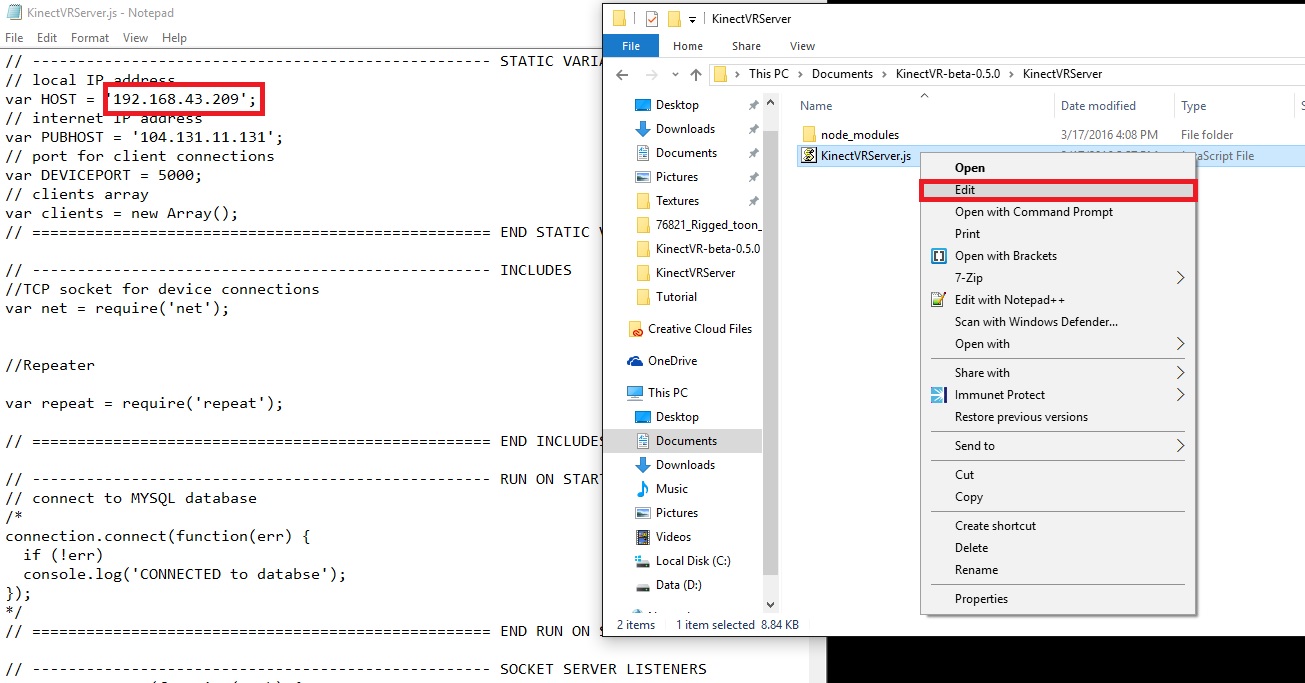Image resolution: width=1305 pixels, height=683 pixels.
Task: Click the navigation pane scroll down arrow
Action: 770,604
